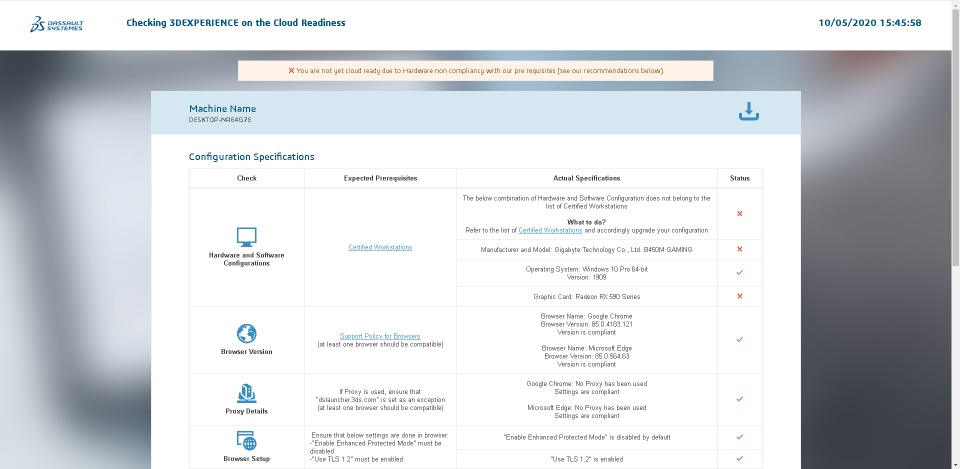This screenshot has height=469, width=960.
Task: Click Google Chrome No Proxy has been used text
Action: (587, 384)
